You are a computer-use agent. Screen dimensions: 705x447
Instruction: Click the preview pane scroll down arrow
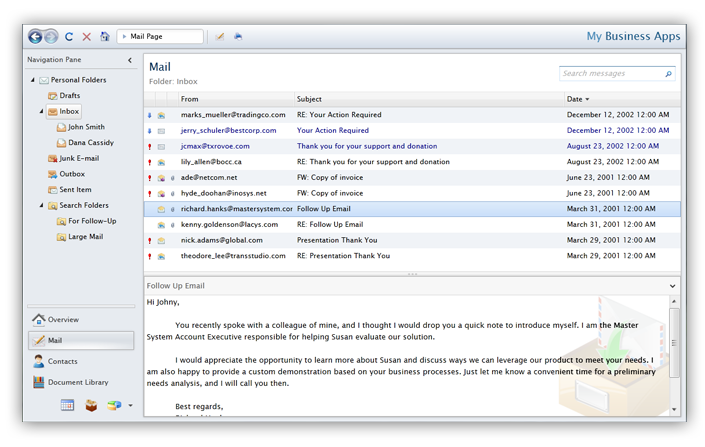(x=674, y=409)
